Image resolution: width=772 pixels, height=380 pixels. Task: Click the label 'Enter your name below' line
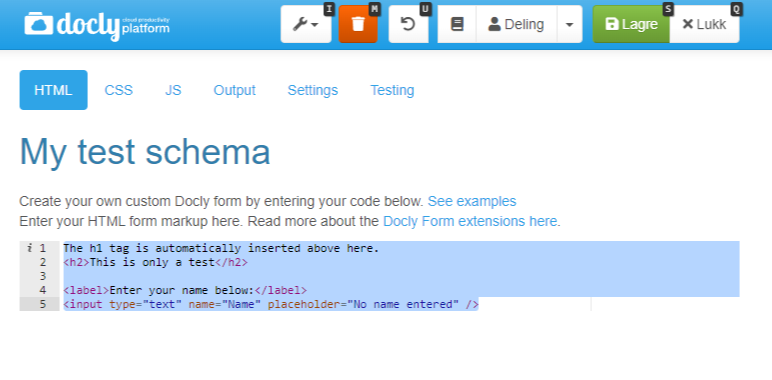point(185,290)
